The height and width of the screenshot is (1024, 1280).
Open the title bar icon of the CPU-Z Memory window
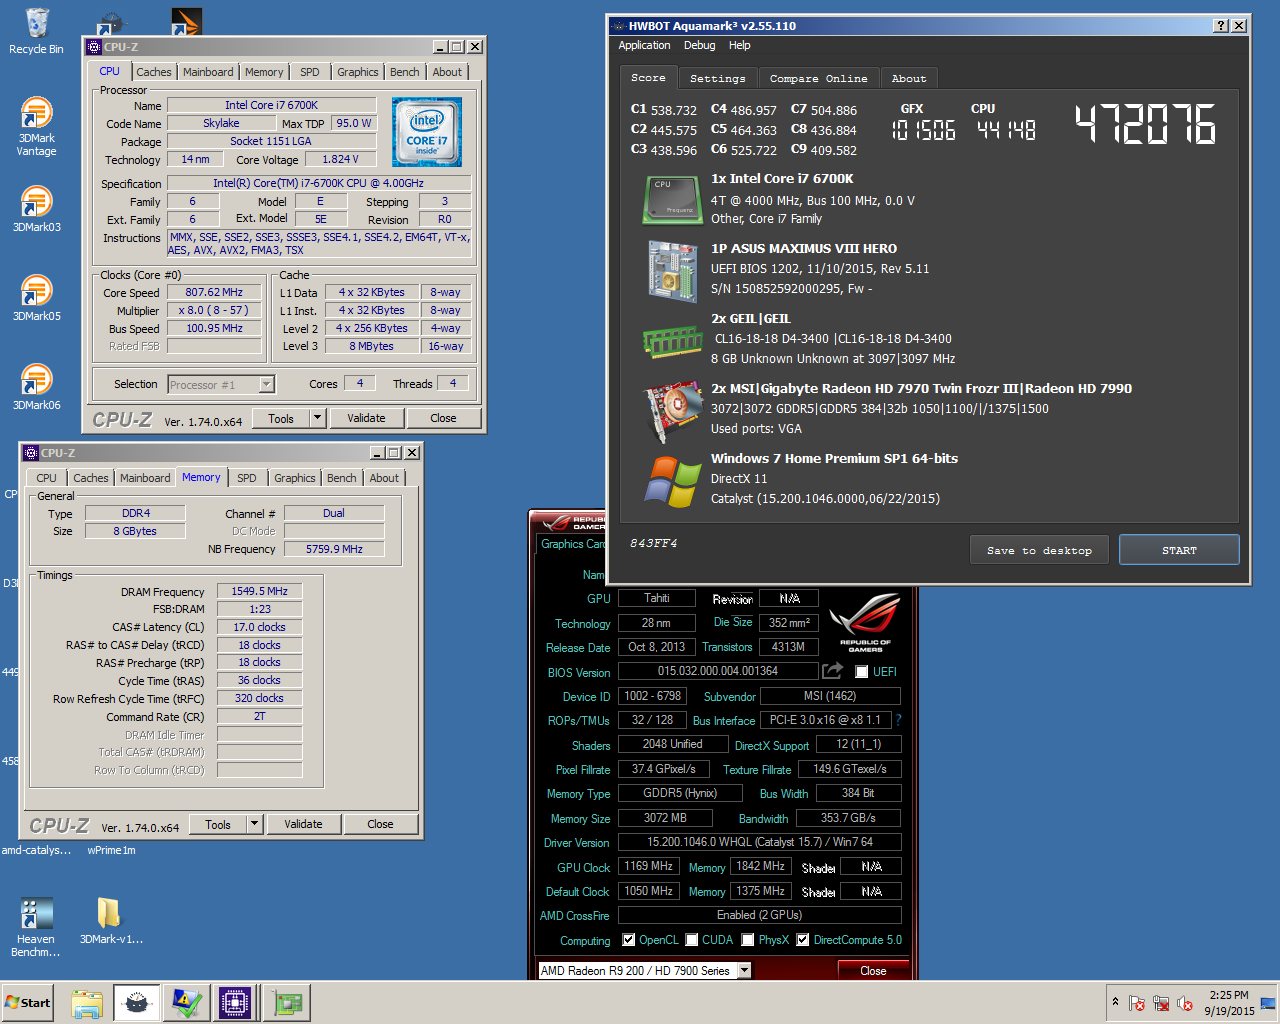[x=31, y=453]
